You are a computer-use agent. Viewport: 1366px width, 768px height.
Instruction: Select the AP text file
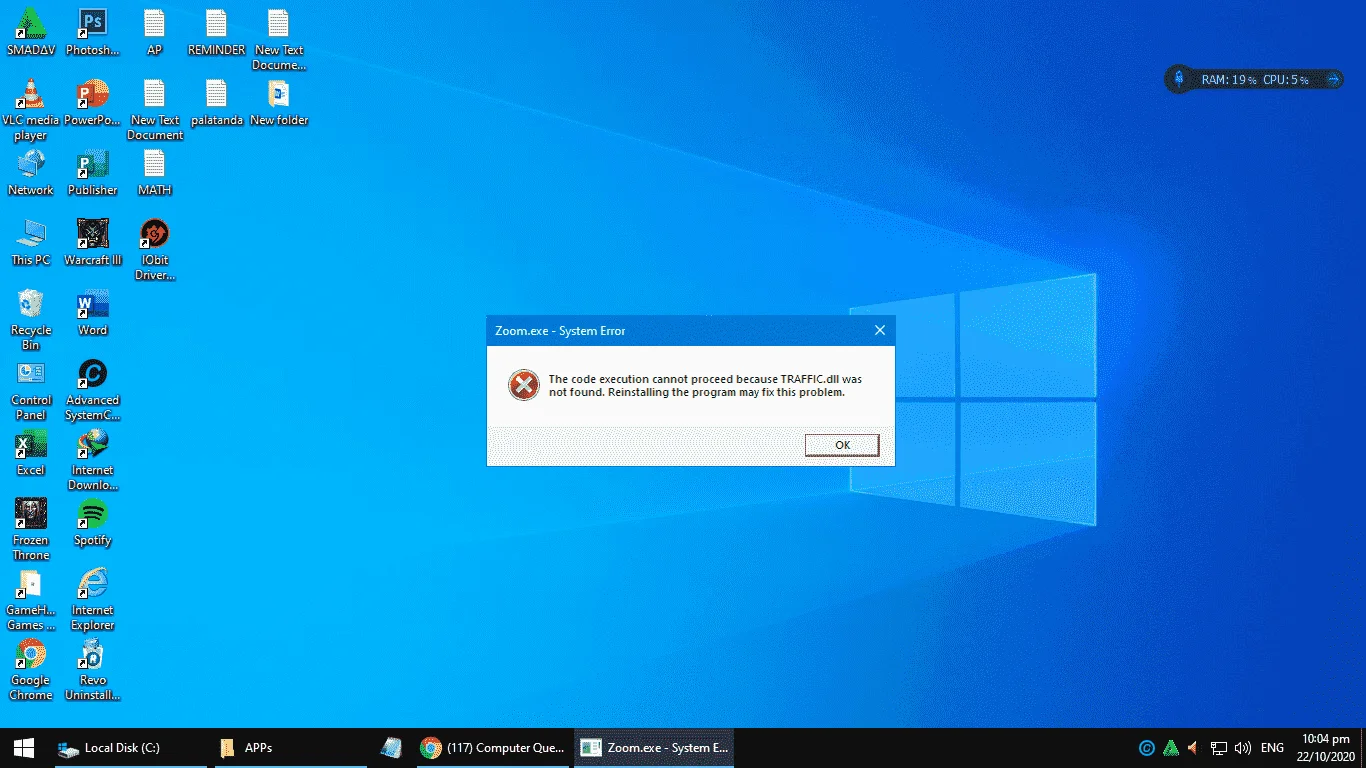[x=154, y=31]
